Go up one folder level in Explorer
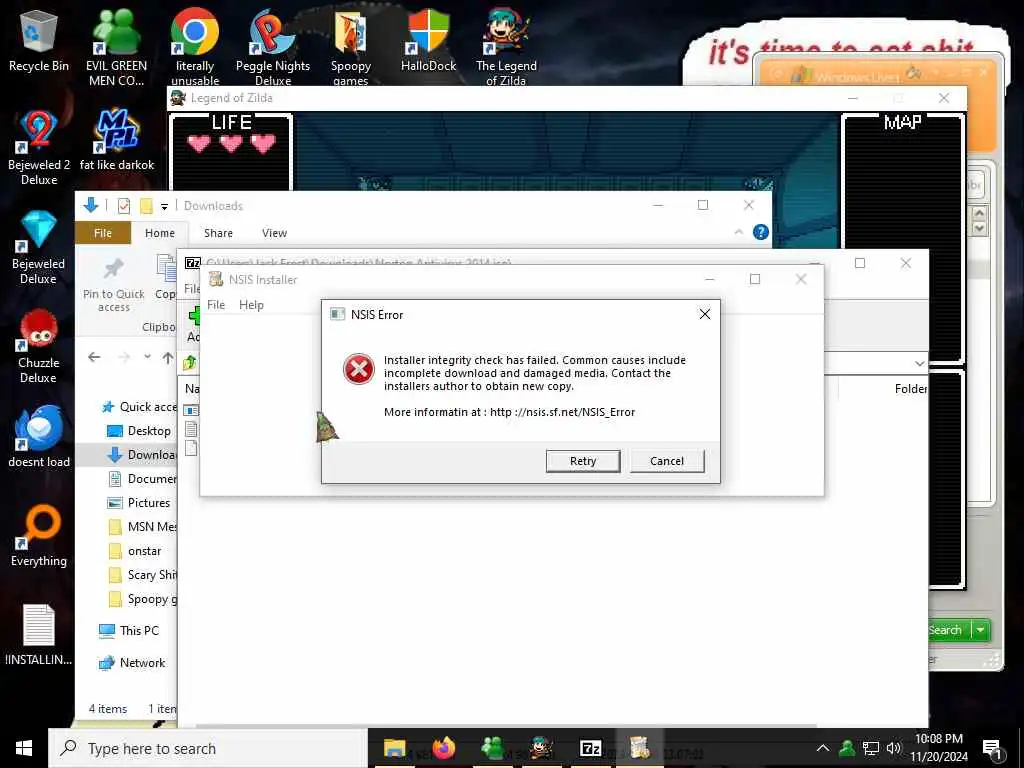The image size is (1024, 768). 168,358
